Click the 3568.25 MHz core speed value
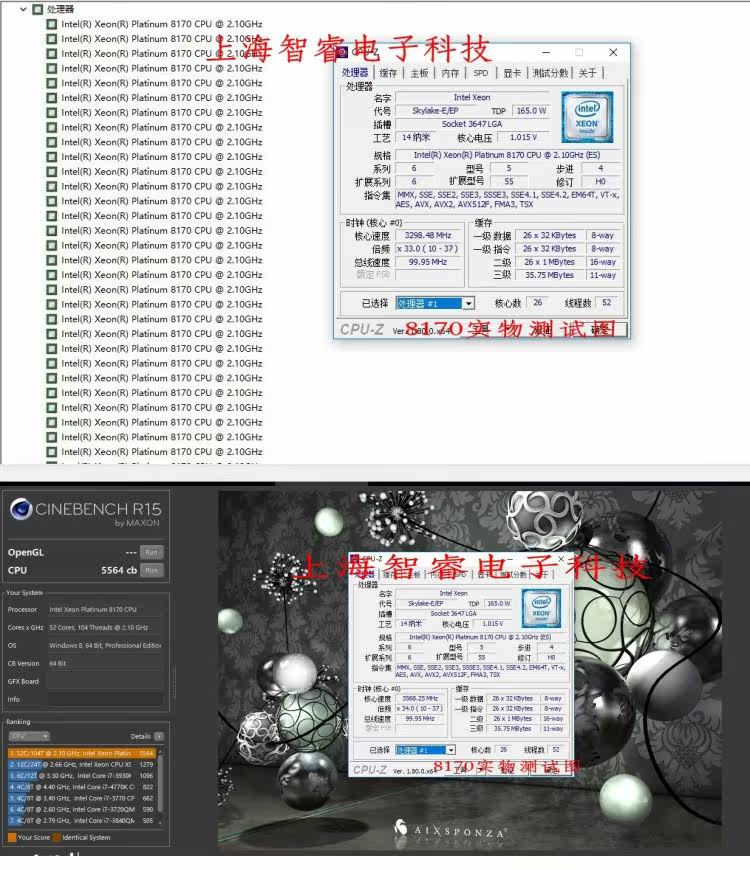750x870 pixels. (420, 699)
